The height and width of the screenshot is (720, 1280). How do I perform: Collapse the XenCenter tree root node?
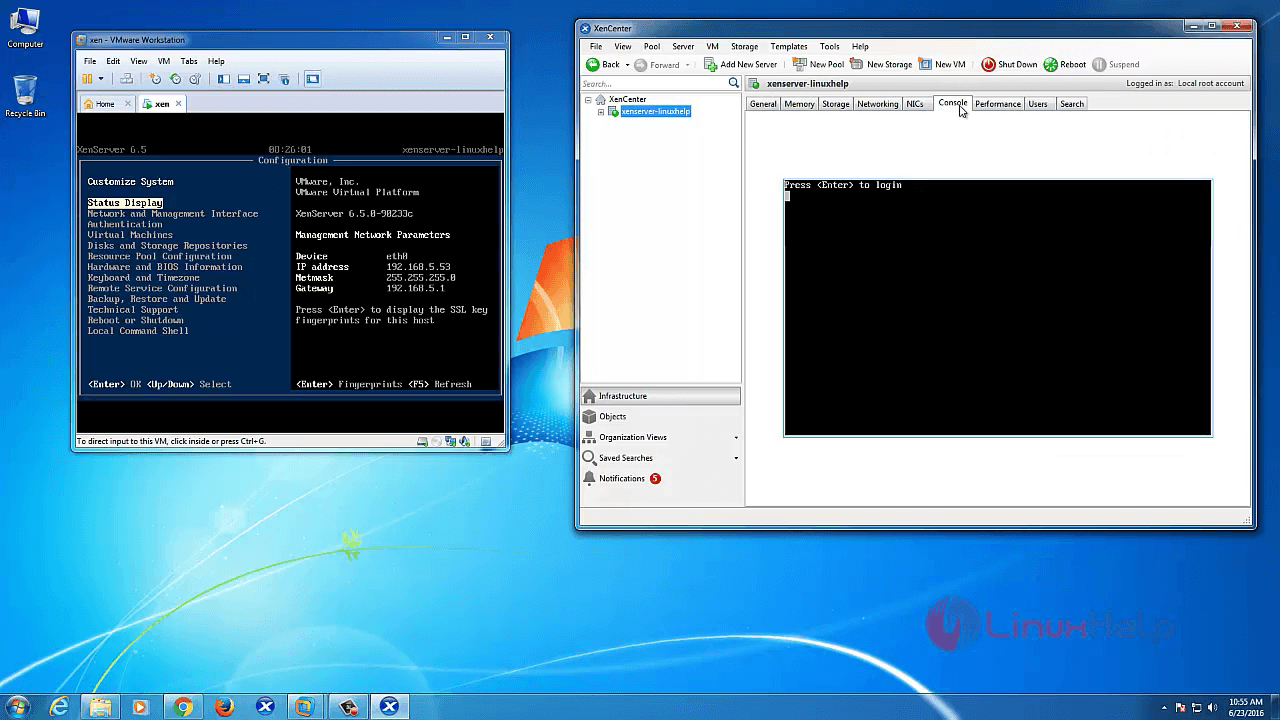click(588, 99)
